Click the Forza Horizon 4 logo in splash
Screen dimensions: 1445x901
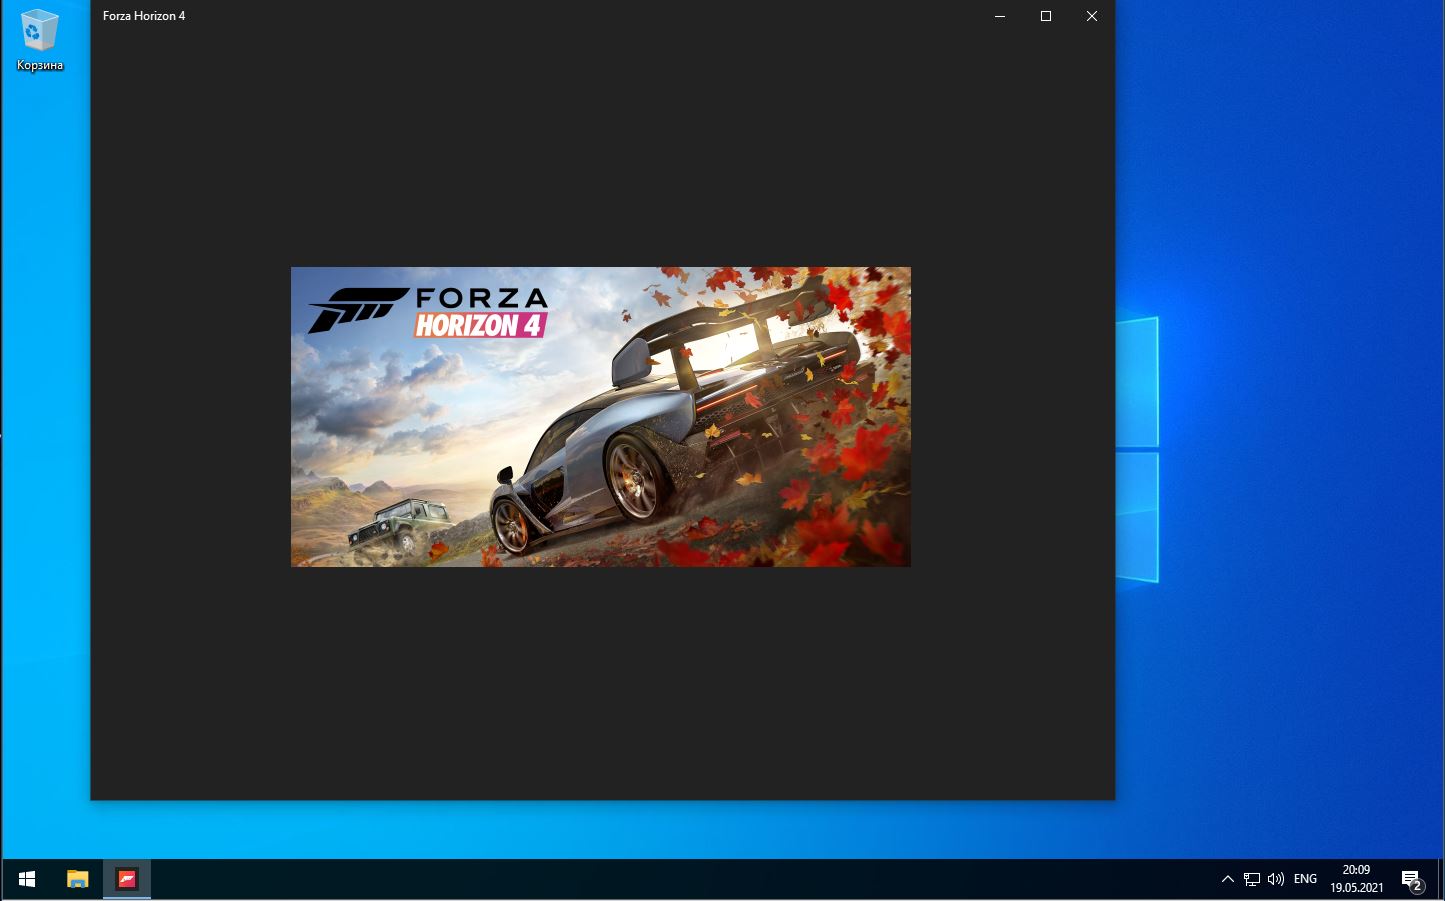(x=428, y=311)
